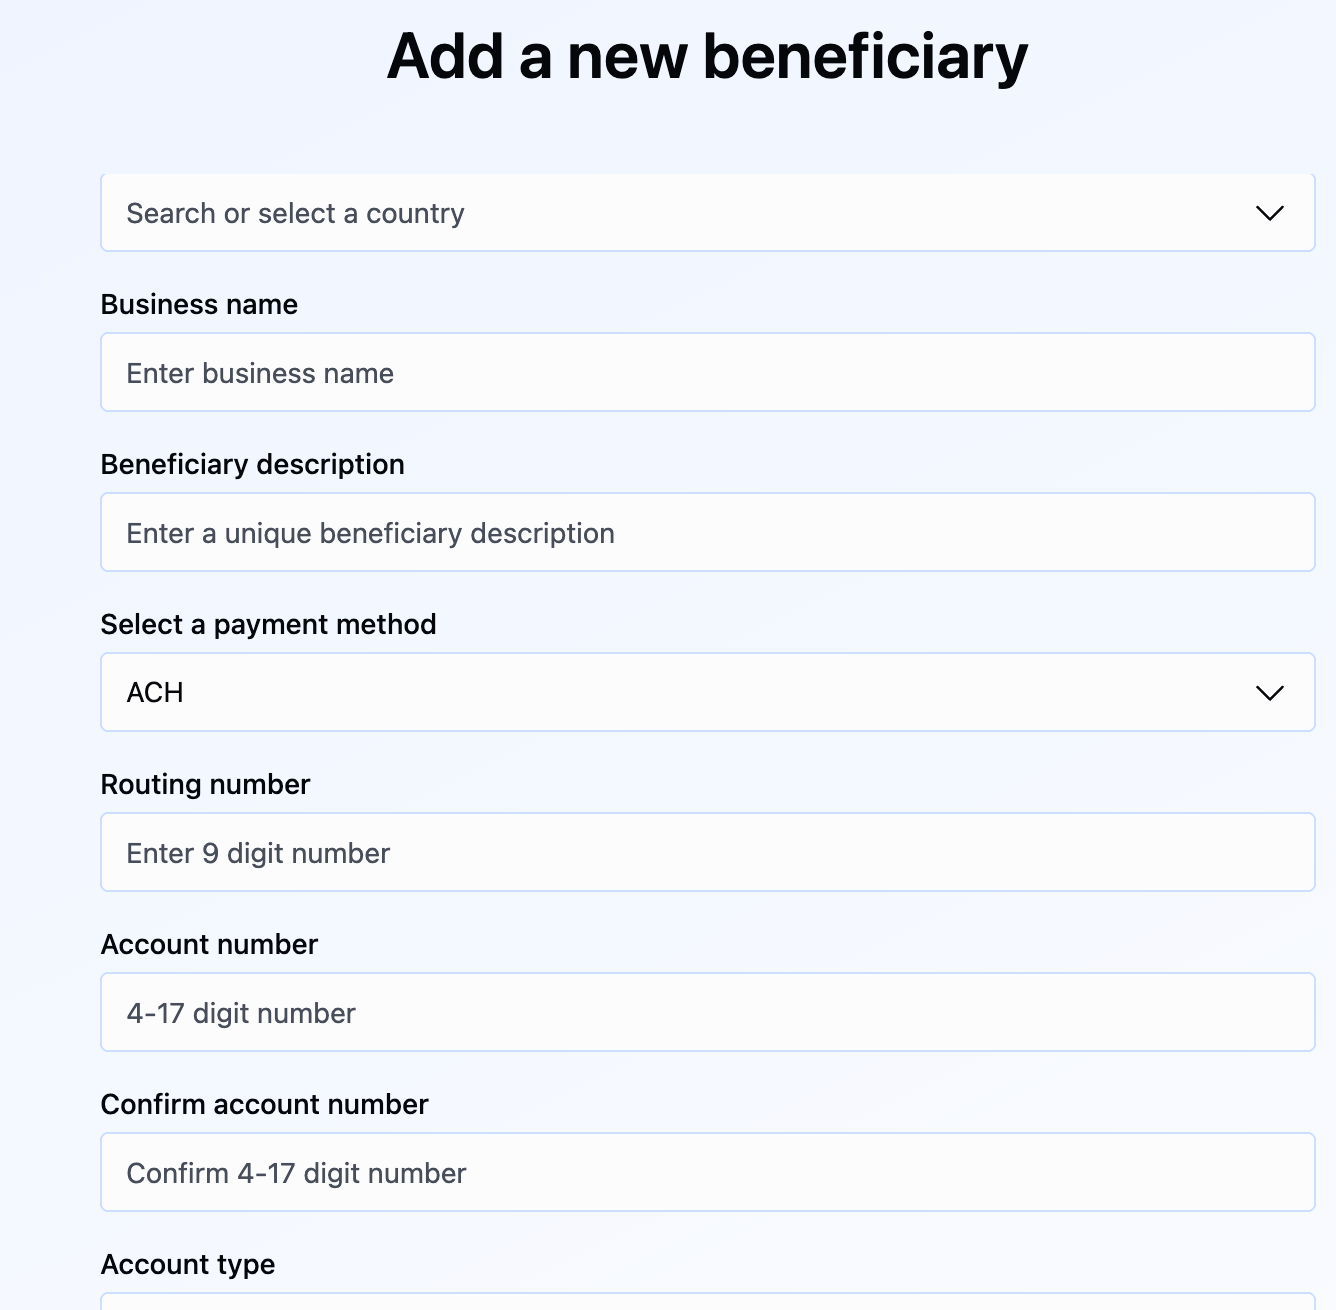The width and height of the screenshot is (1336, 1310).
Task: Click the 'Account number' label text
Action: coord(209,944)
